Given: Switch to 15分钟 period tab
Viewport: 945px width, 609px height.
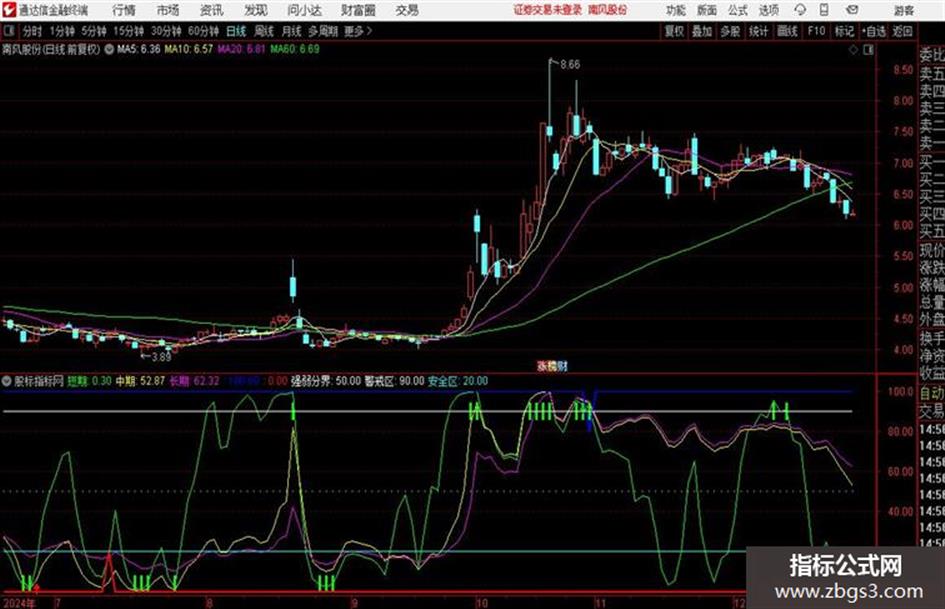Looking at the screenshot, I should pyautogui.click(x=129, y=31).
